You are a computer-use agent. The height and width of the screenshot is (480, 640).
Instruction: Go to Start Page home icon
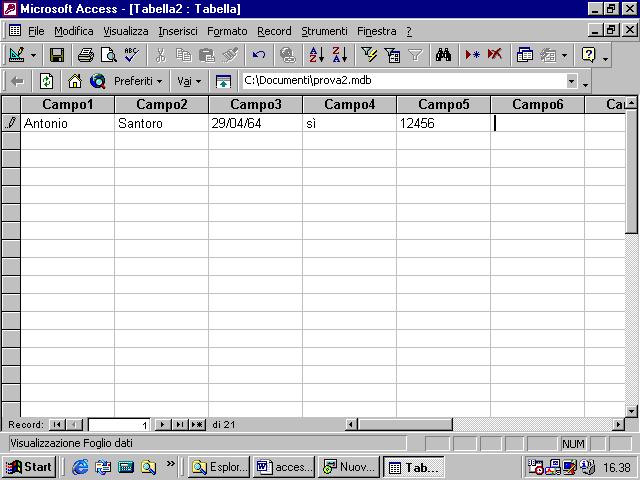75,82
